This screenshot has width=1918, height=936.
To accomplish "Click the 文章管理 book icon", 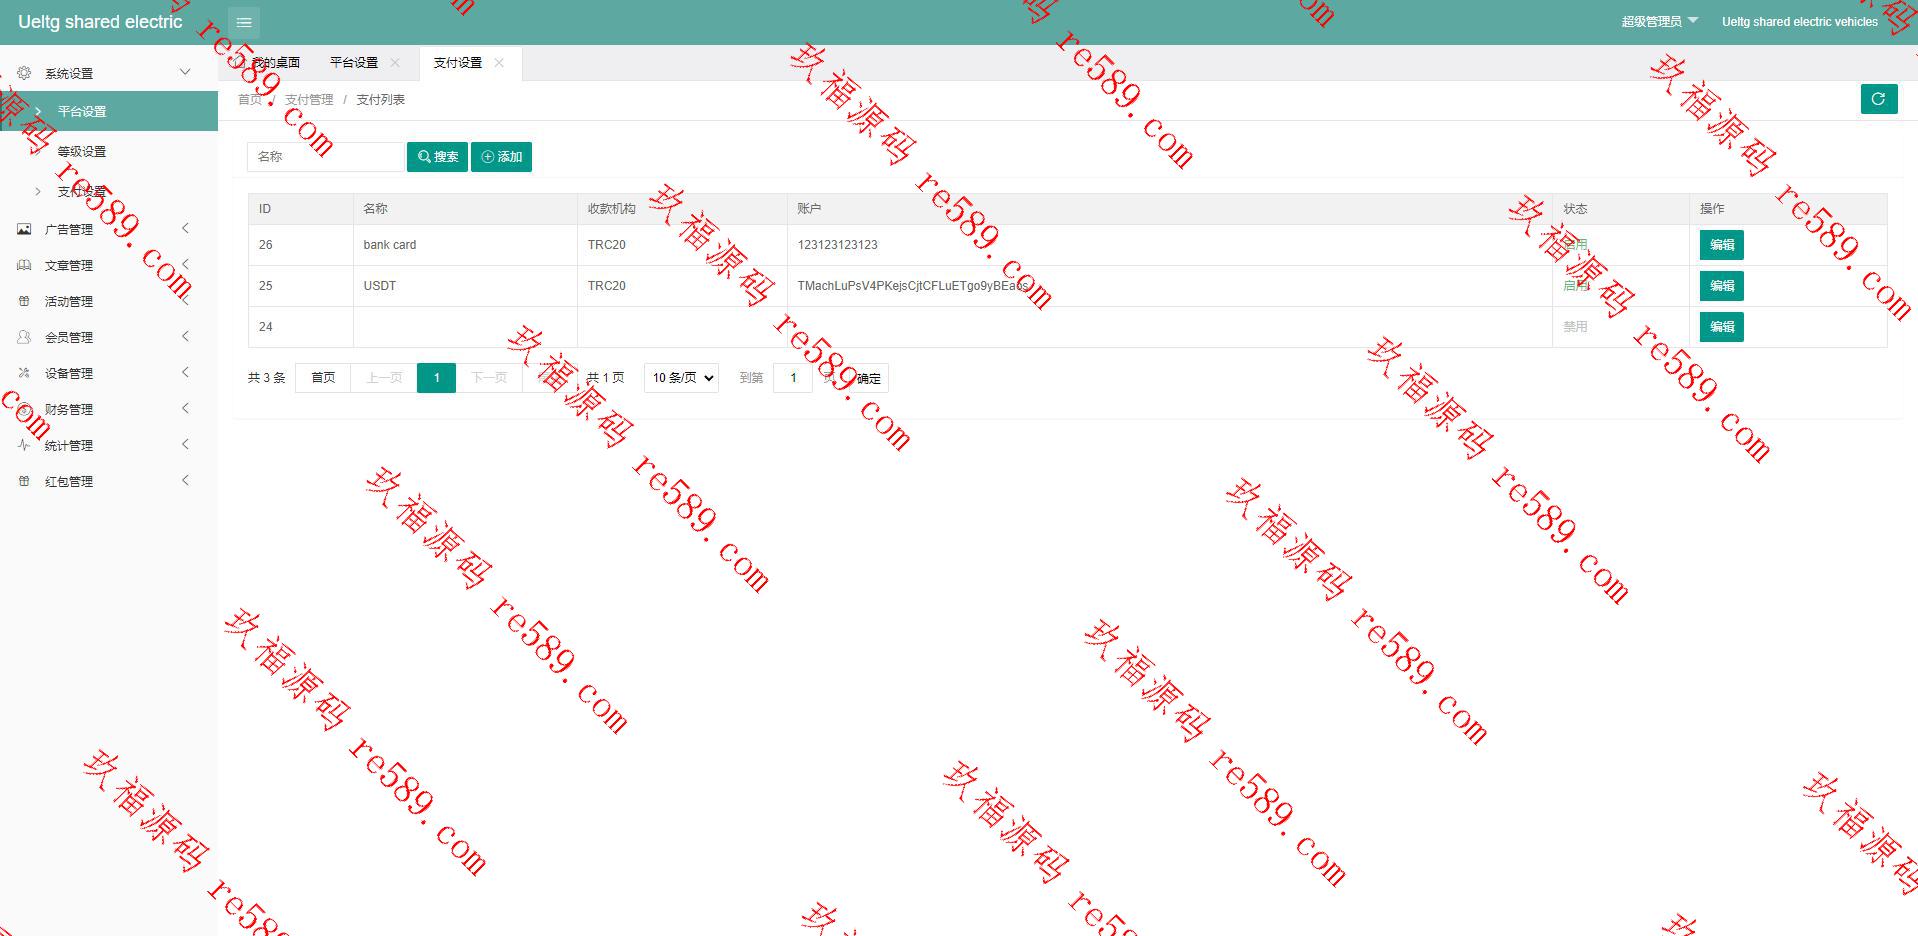I will [x=24, y=265].
